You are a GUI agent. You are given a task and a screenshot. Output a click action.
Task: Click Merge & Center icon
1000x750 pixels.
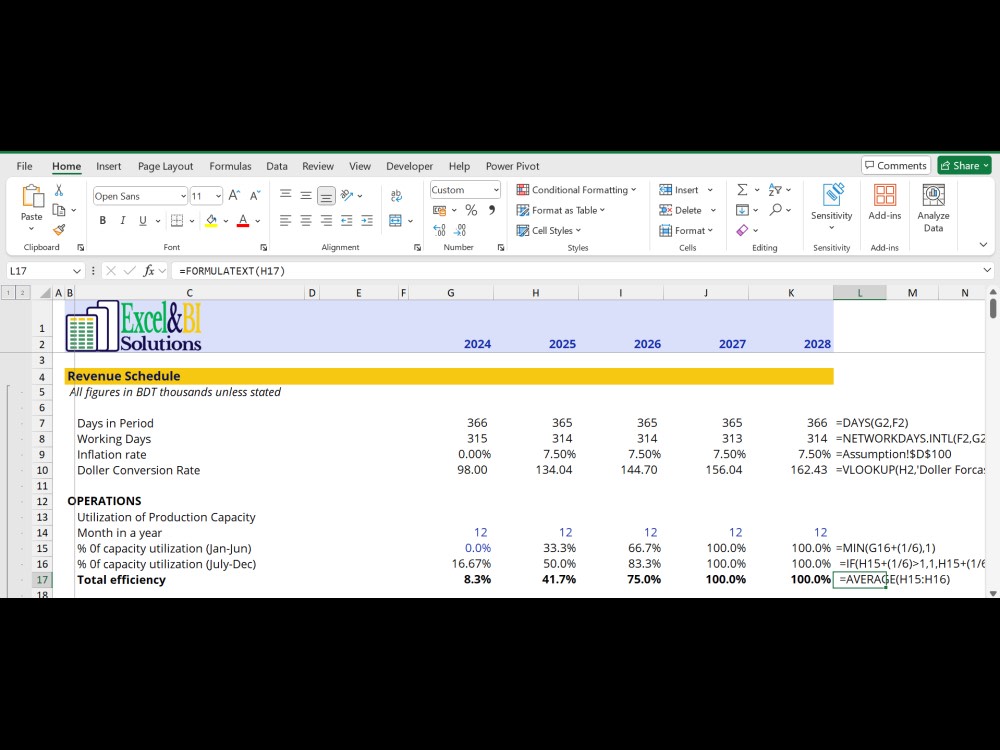coord(395,221)
